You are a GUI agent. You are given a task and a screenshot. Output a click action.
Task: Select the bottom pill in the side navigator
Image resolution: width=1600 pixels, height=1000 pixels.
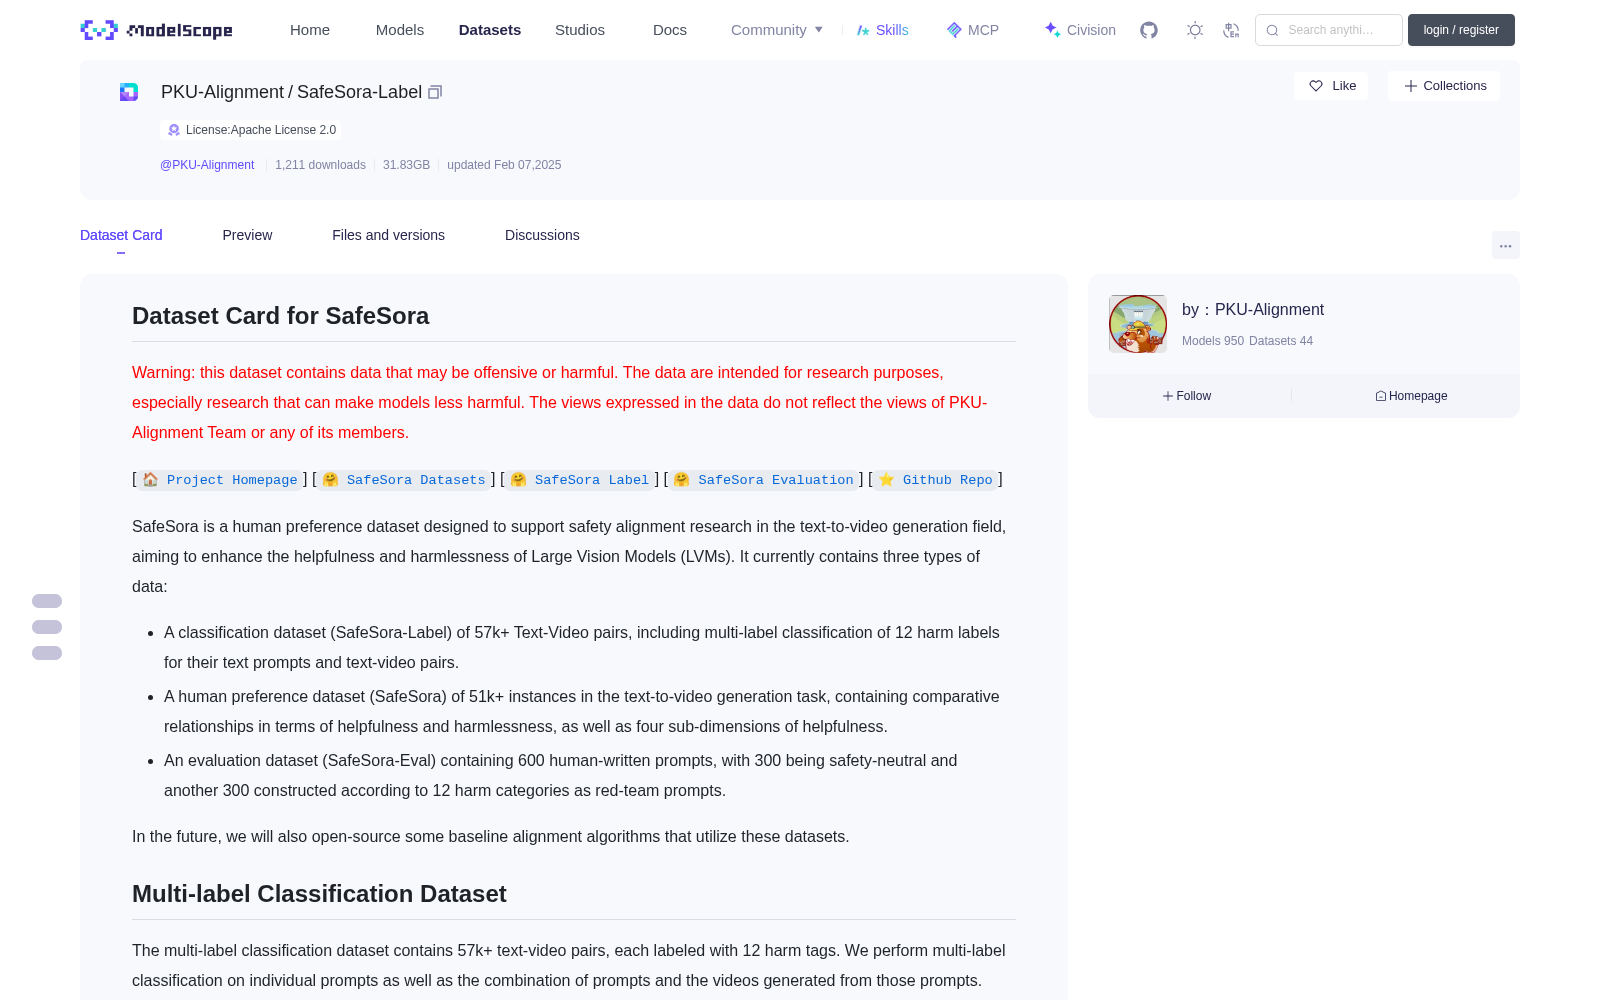47,653
